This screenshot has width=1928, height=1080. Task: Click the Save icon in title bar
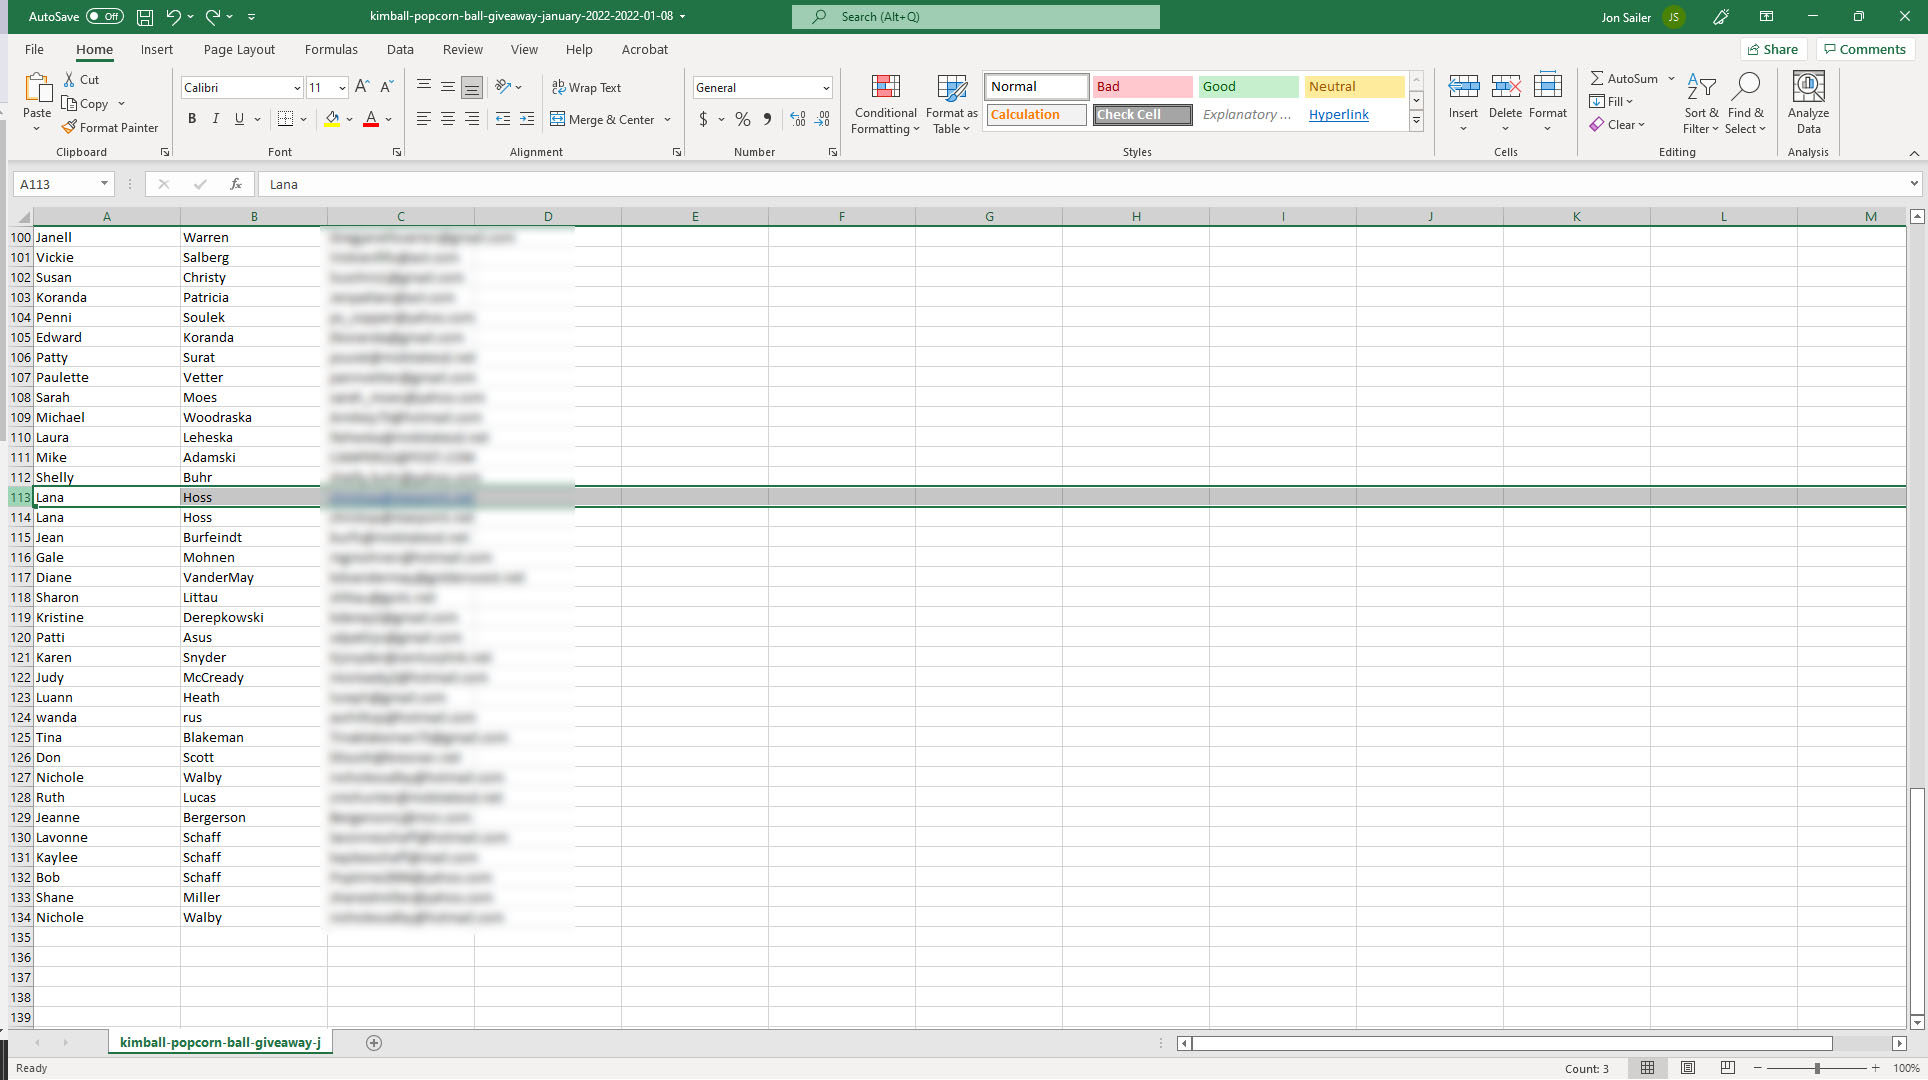click(145, 17)
